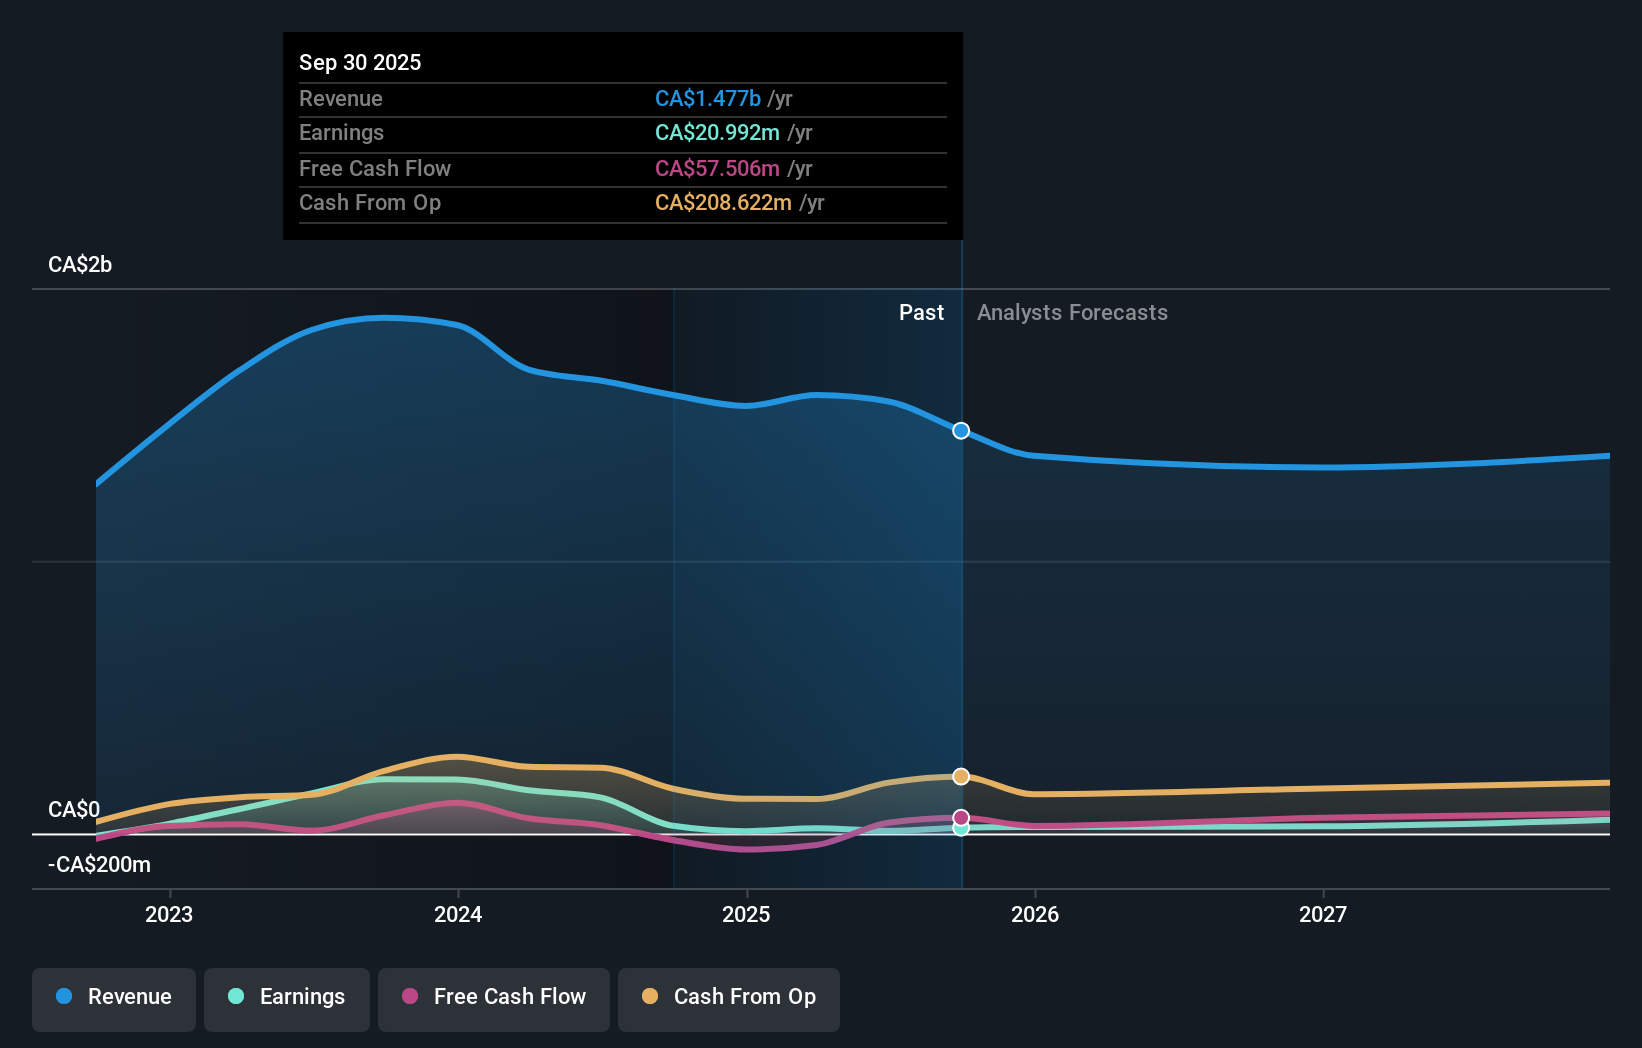Select the pink Free Cash Flow chart marker
This screenshot has width=1642, height=1048.
coord(960,816)
